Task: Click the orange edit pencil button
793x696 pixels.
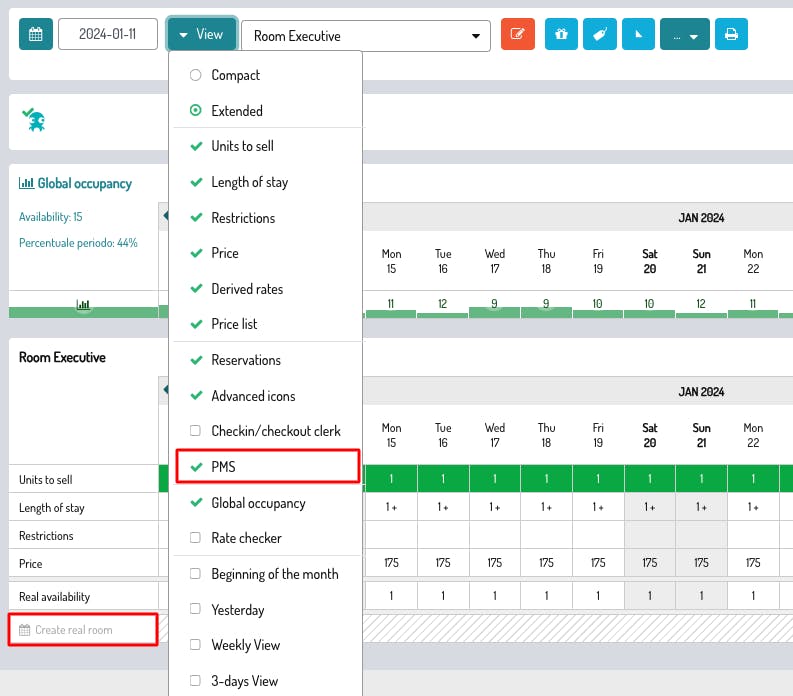Action: click(x=517, y=34)
